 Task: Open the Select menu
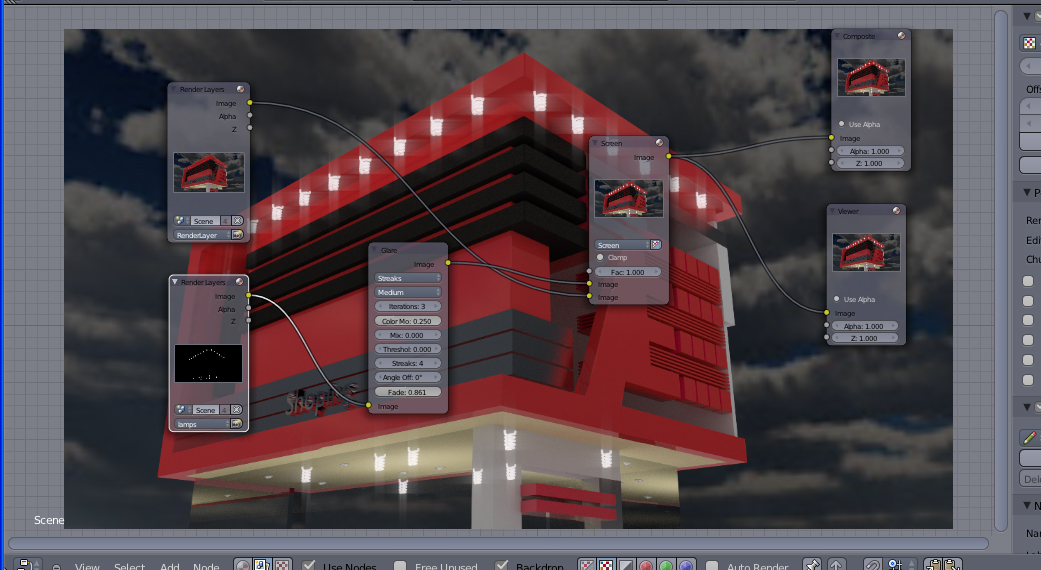(129, 566)
